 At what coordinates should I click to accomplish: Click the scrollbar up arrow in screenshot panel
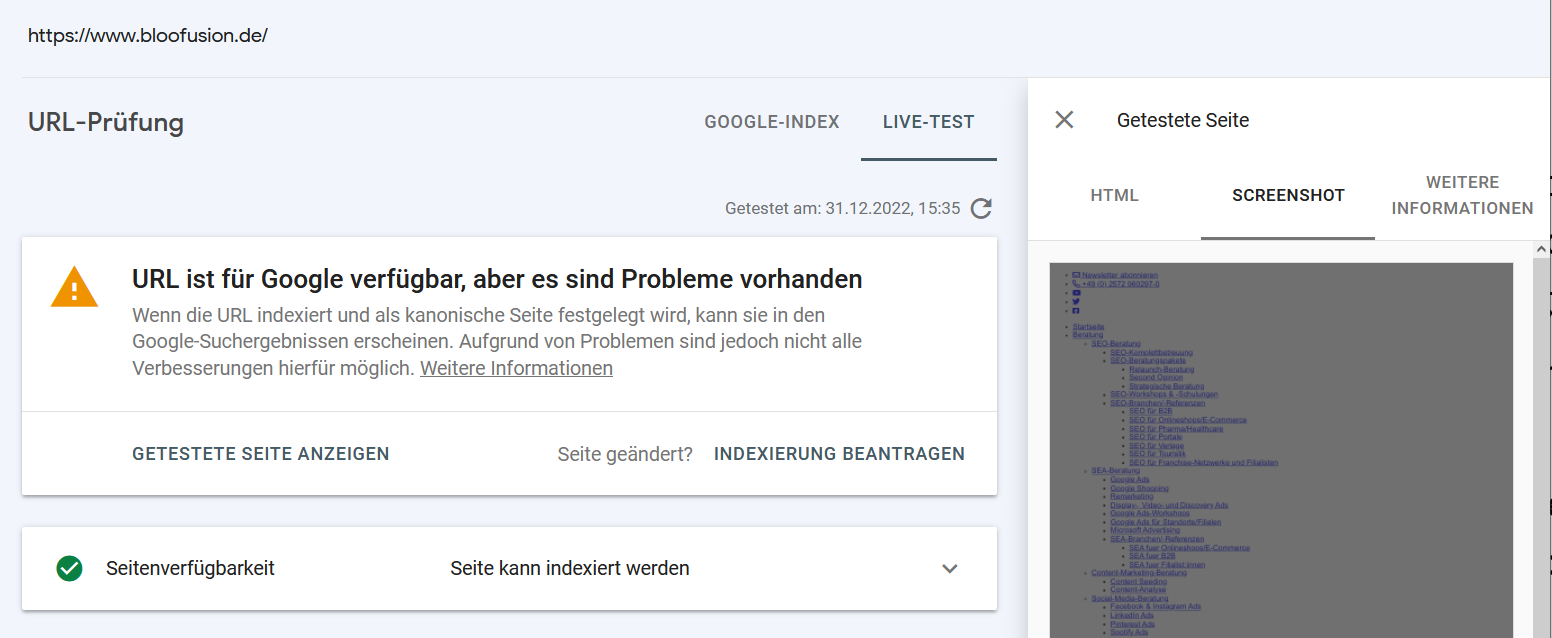point(1541,249)
